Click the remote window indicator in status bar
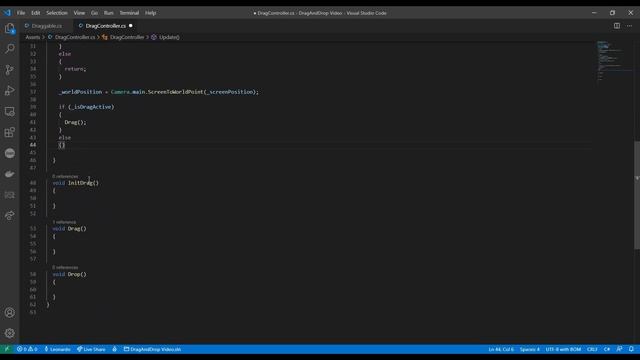 point(7,349)
